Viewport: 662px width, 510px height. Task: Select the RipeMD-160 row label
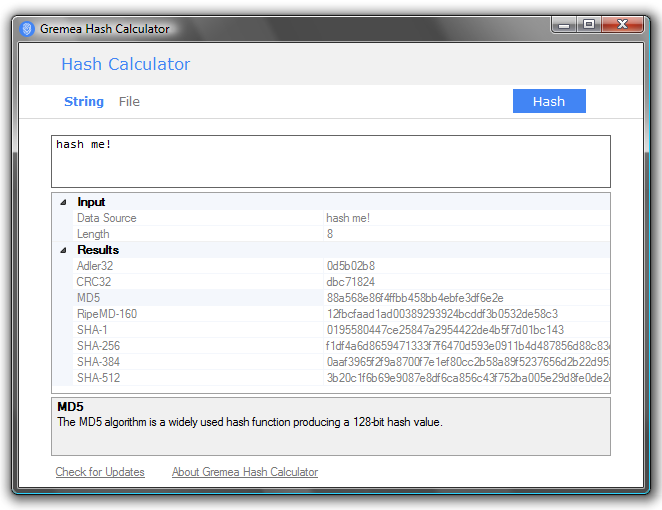click(107, 314)
